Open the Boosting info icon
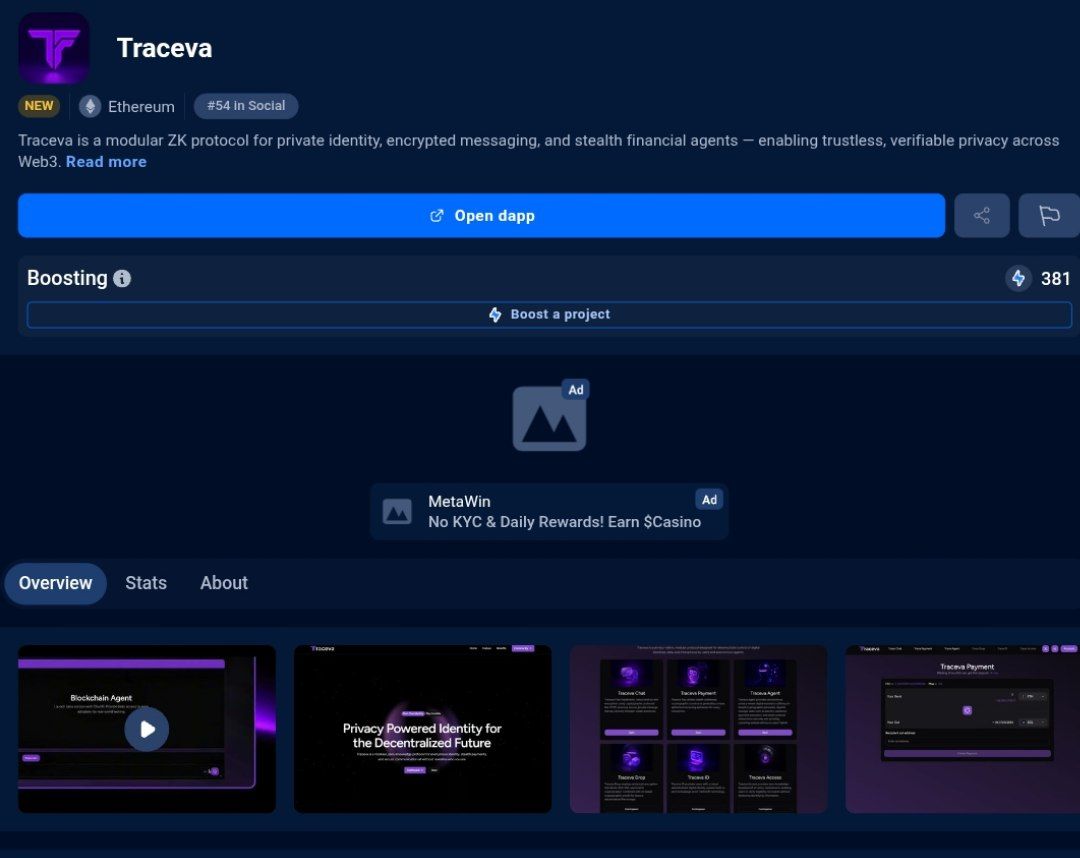The image size is (1080, 858). (122, 278)
